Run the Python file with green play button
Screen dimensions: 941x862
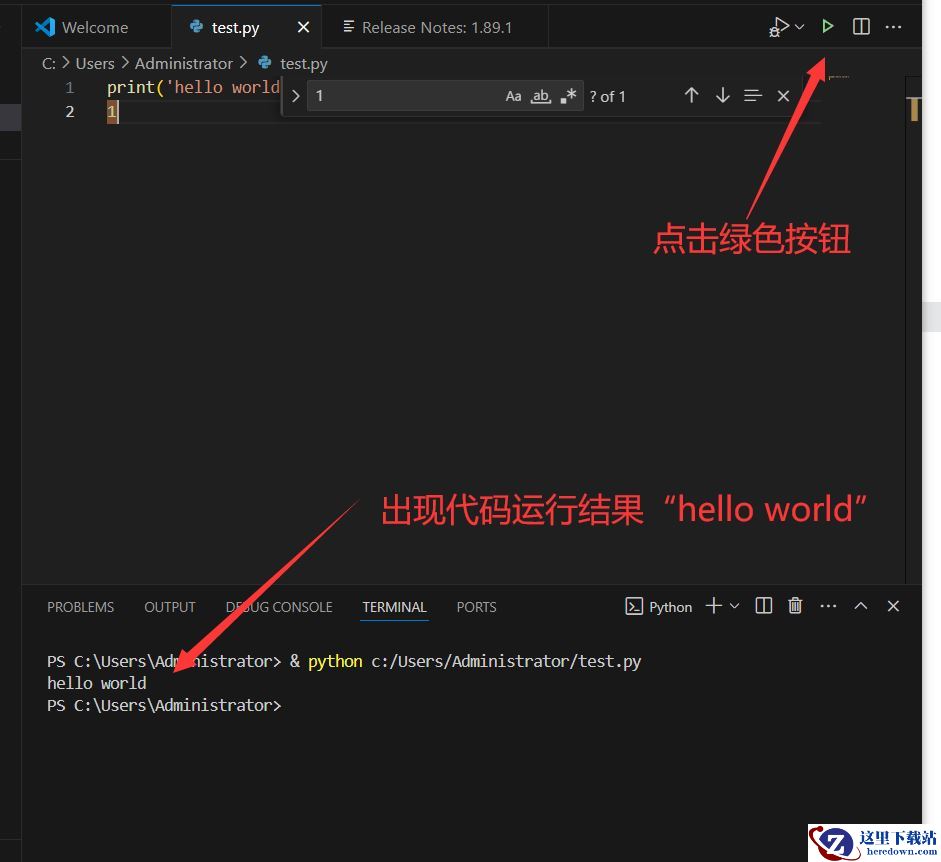click(827, 26)
